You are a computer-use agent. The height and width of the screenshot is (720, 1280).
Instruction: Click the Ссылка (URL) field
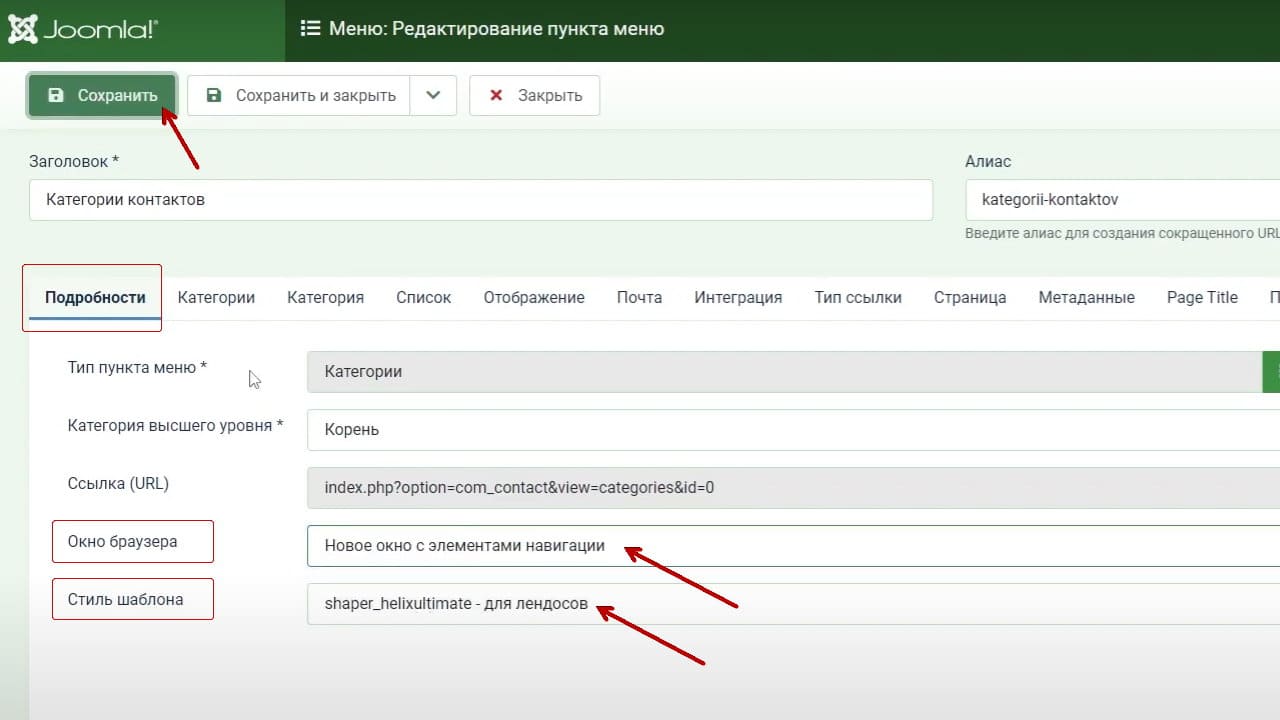tap(793, 488)
